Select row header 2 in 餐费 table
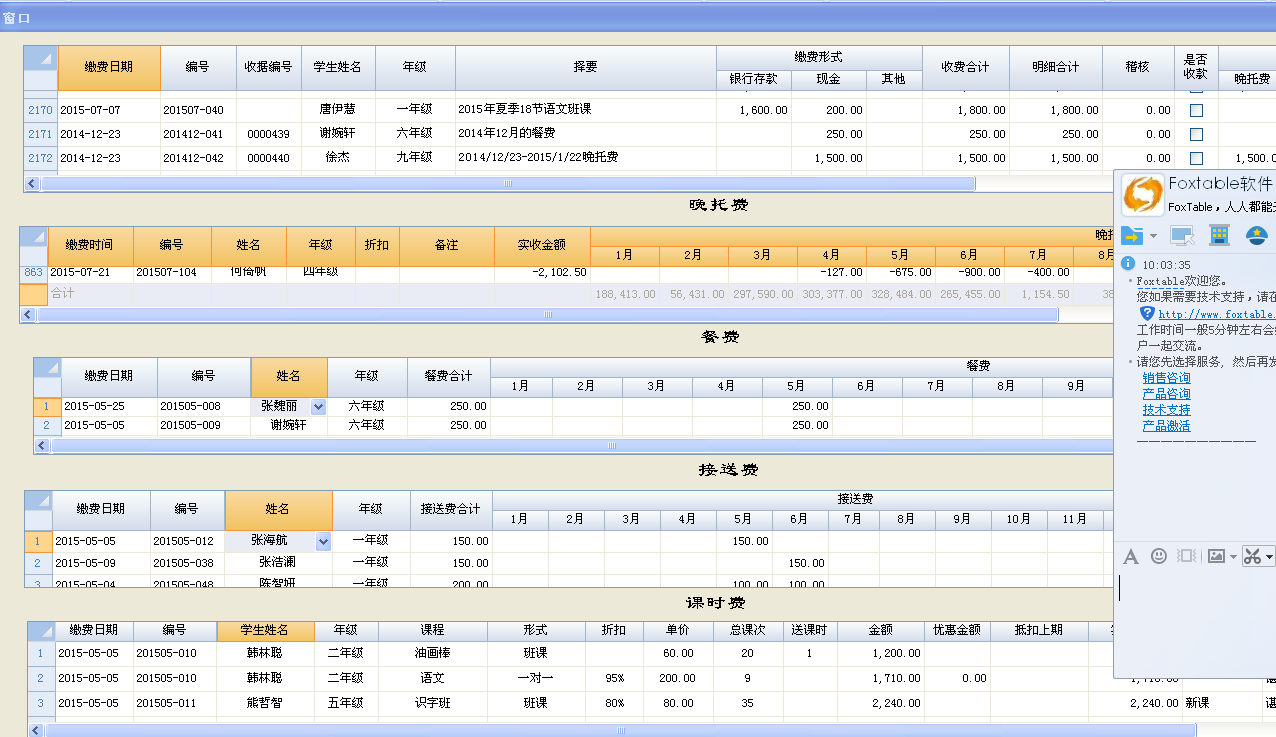The width and height of the screenshot is (1276, 737). (47, 425)
